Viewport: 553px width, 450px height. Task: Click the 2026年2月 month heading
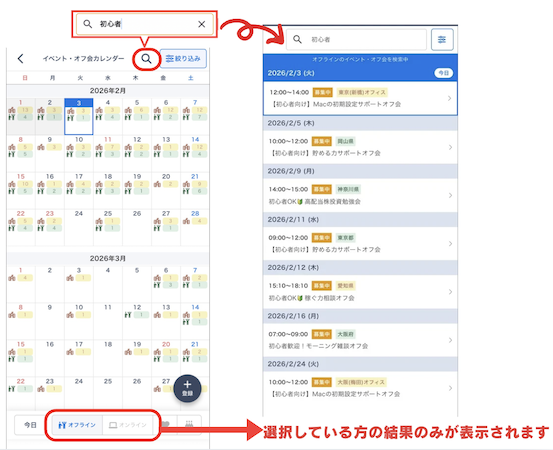(108, 91)
